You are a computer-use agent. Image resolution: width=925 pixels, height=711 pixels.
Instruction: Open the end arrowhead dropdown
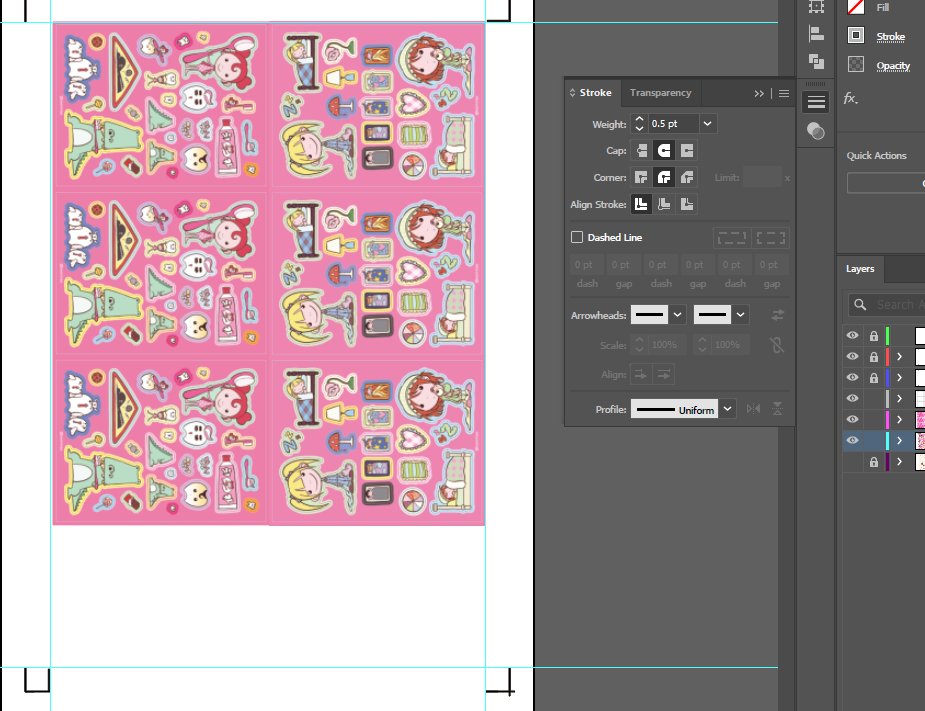(740, 315)
